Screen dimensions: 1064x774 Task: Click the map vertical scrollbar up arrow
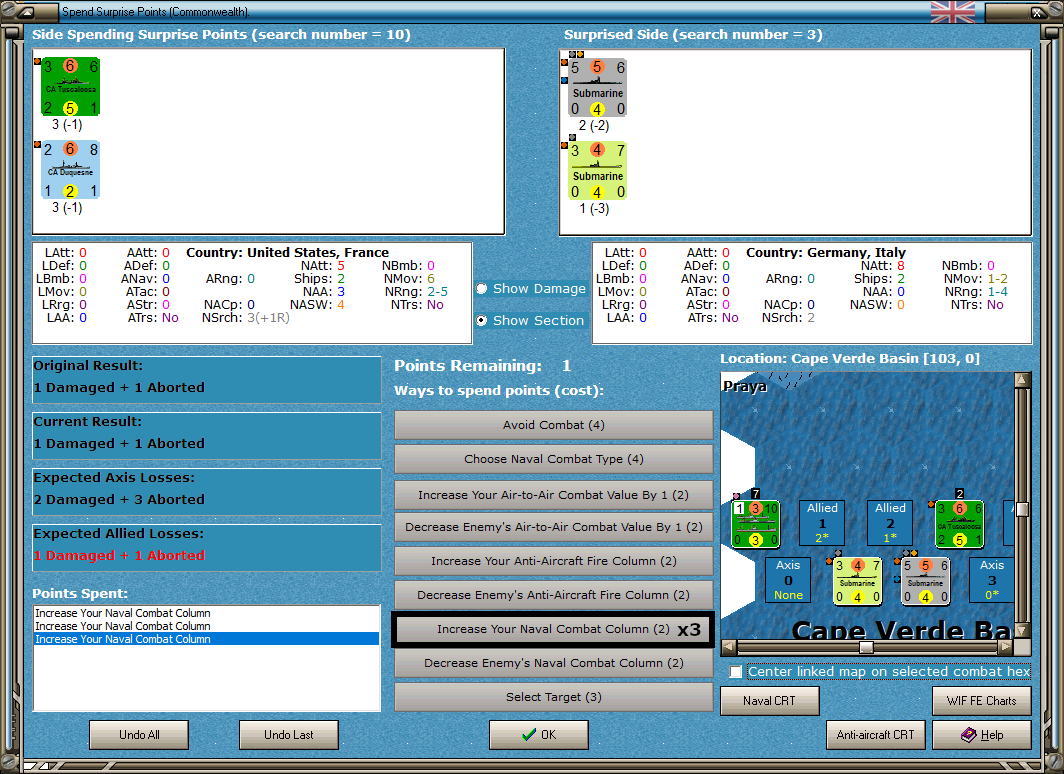(1022, 380)
